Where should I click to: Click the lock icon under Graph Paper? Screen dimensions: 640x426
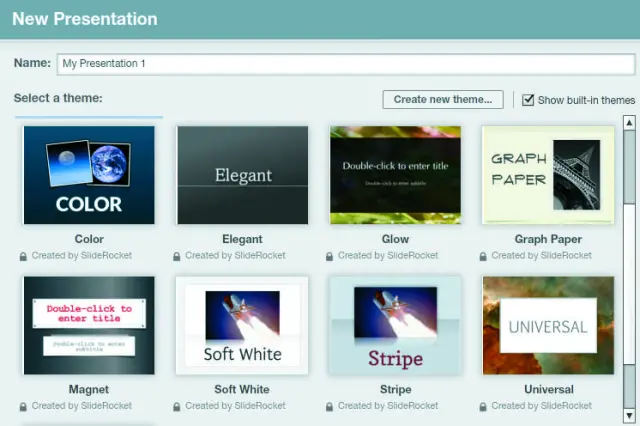pyautogui.click(x=484, y=256)
